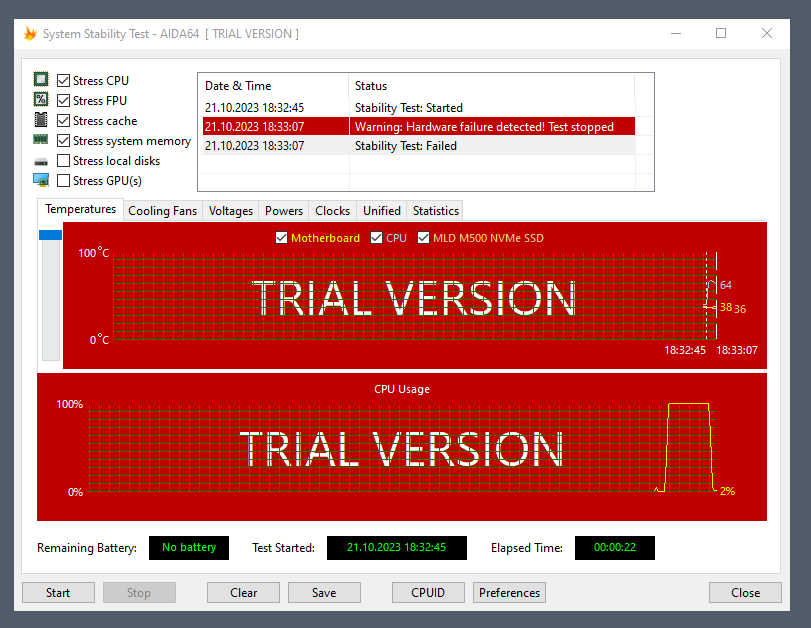Switch to the Cooling Fans tab
The image size is (811, 628).
[x=162, y=211]
